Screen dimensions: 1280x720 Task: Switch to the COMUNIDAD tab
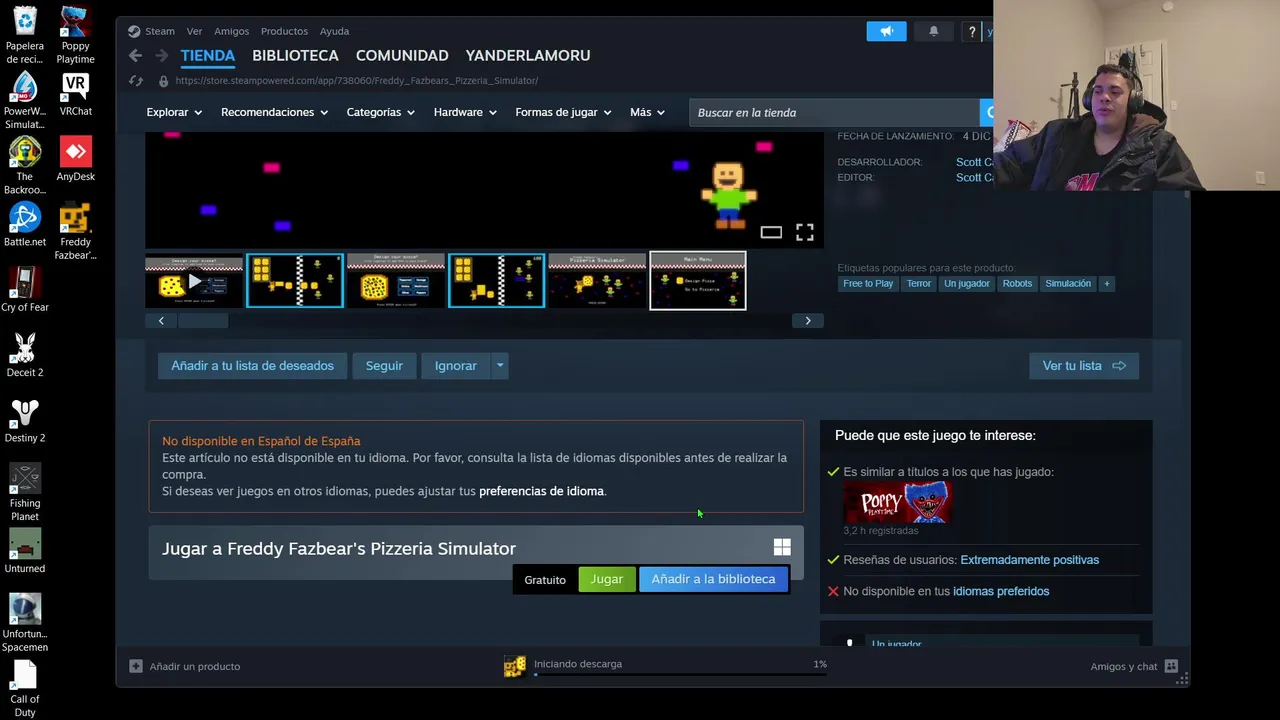(402, 56)
